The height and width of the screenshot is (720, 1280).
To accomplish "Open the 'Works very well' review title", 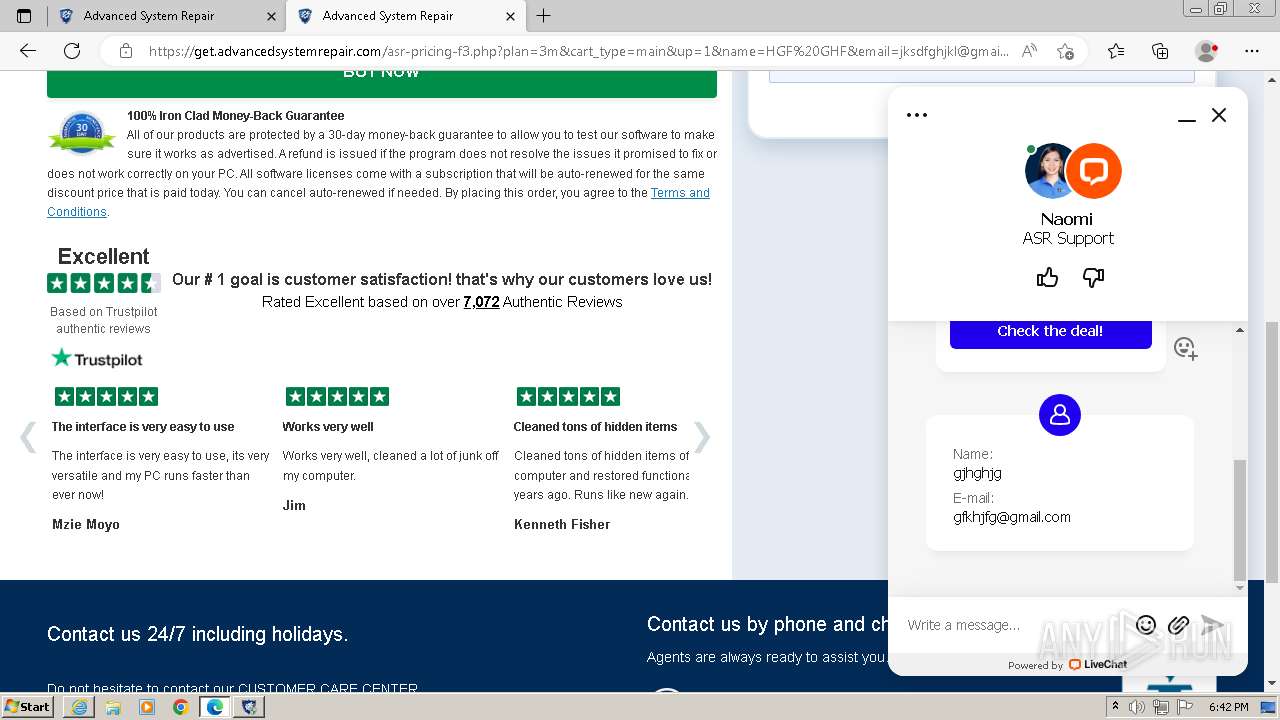I will coord(328,427).
